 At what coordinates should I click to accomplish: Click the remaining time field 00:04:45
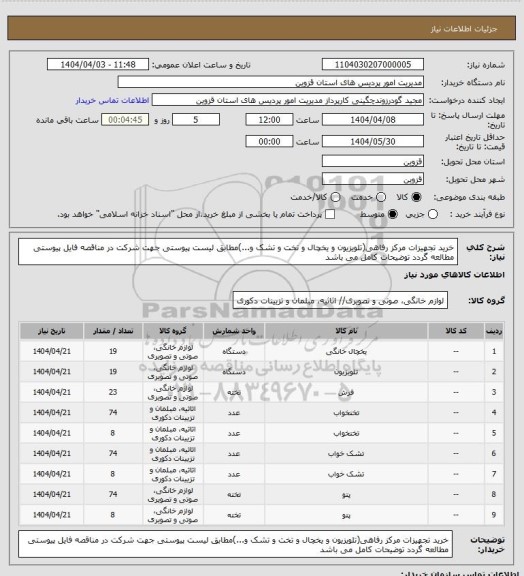coord(125,120)
